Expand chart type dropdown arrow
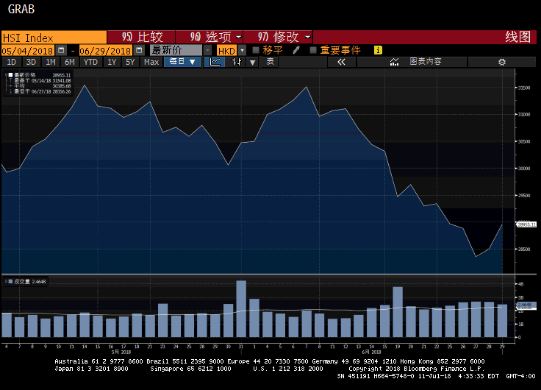This screenshot has width=541, height=390. (253, 62)
